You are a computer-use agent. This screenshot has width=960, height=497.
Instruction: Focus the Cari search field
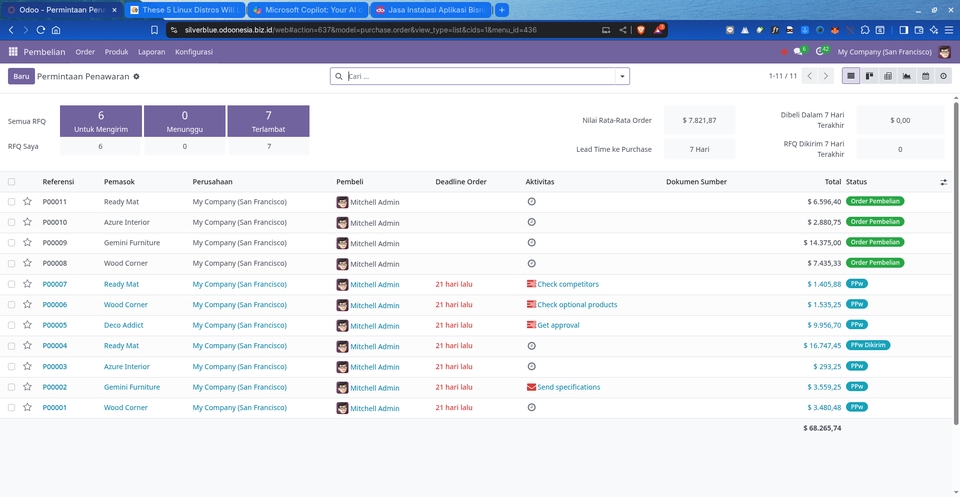point(480,76)
